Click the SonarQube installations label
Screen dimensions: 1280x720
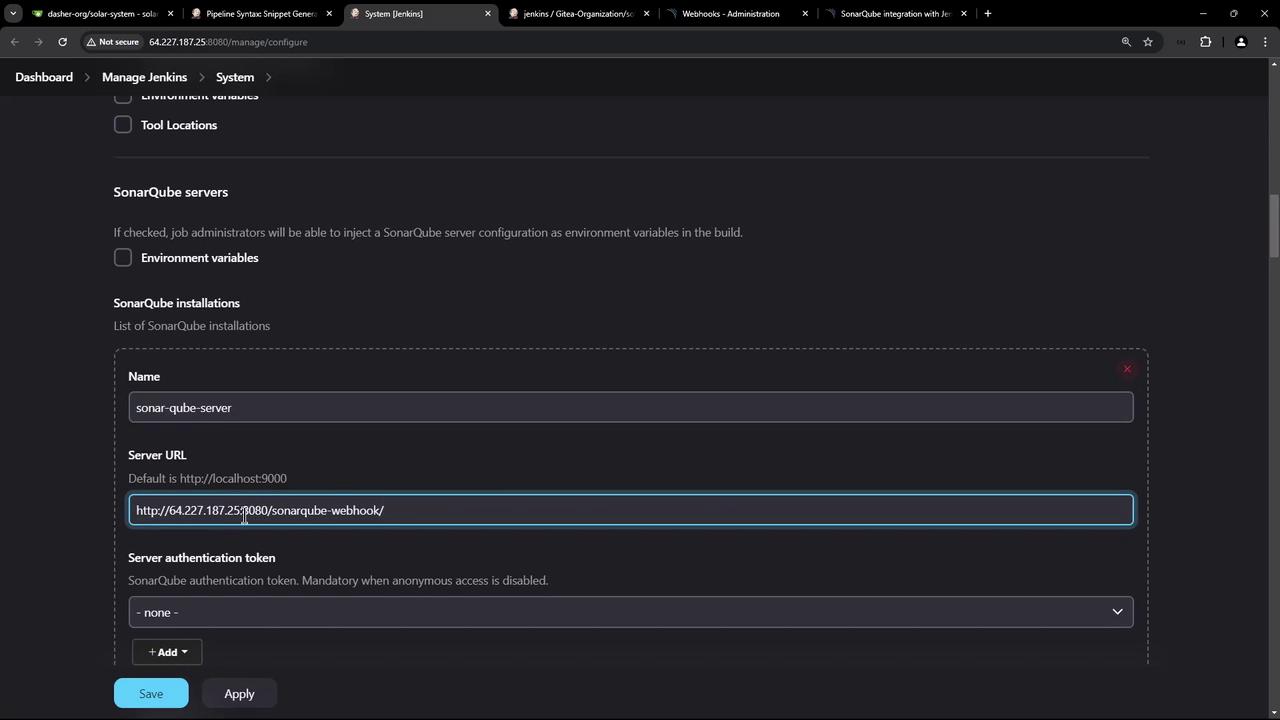(x=177, y=303)
